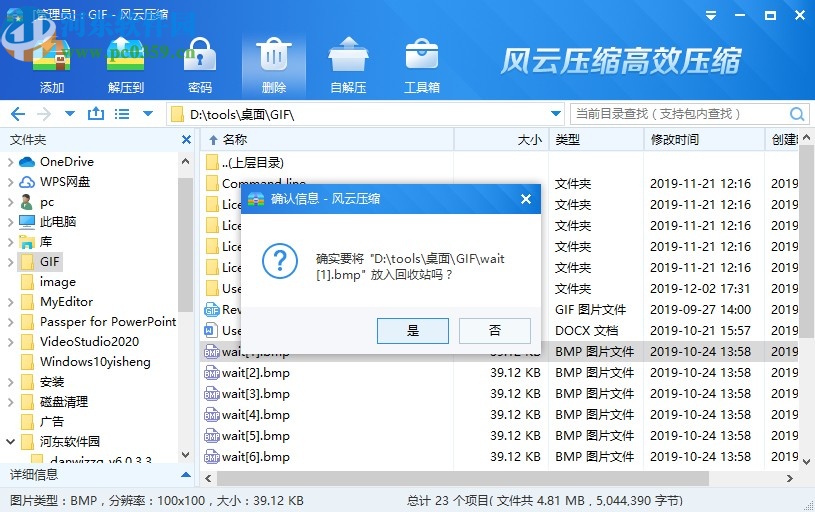Go forward with the right arrow
The width and height of the screenshot is (815, 512).
click(x=45, y=114)
